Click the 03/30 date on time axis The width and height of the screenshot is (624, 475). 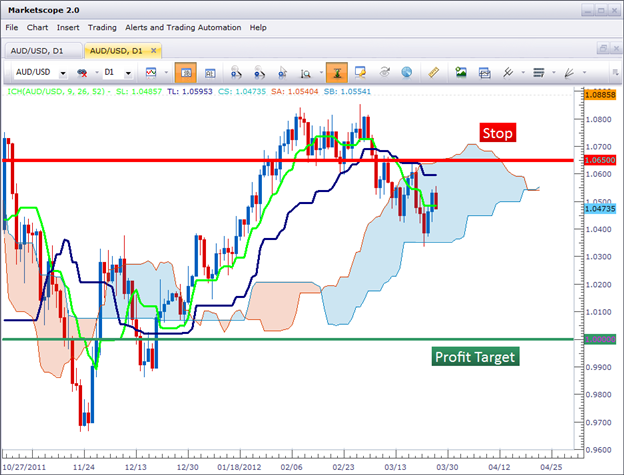[447, 467]
